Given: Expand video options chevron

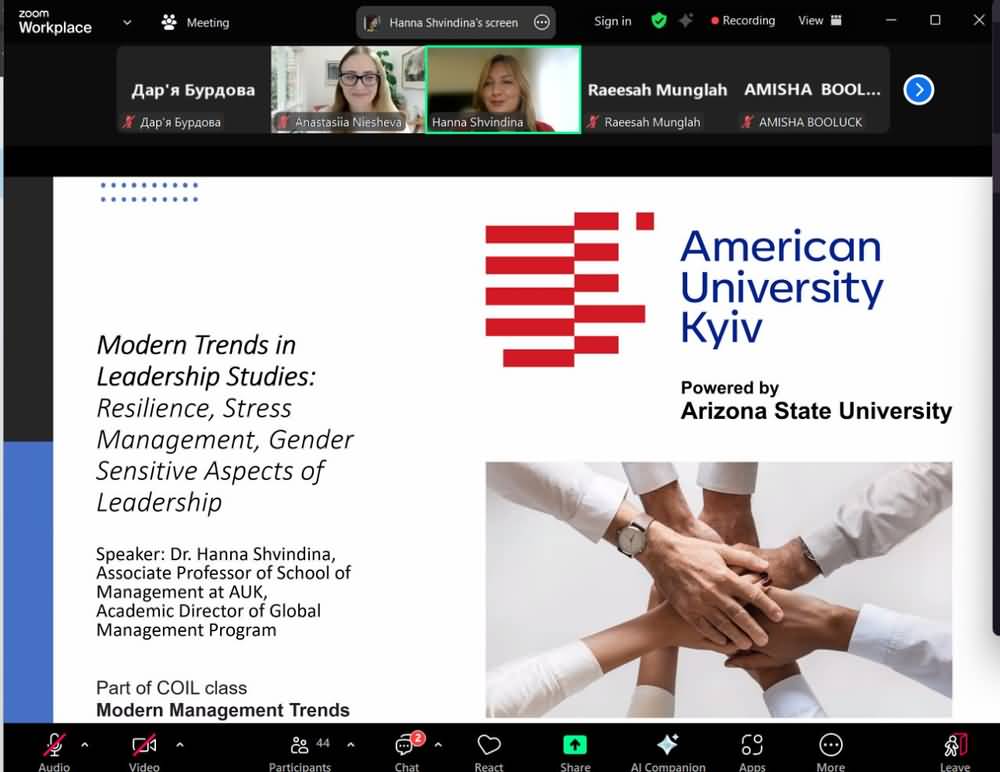Looking at the screenshot, I should (180, 744).
